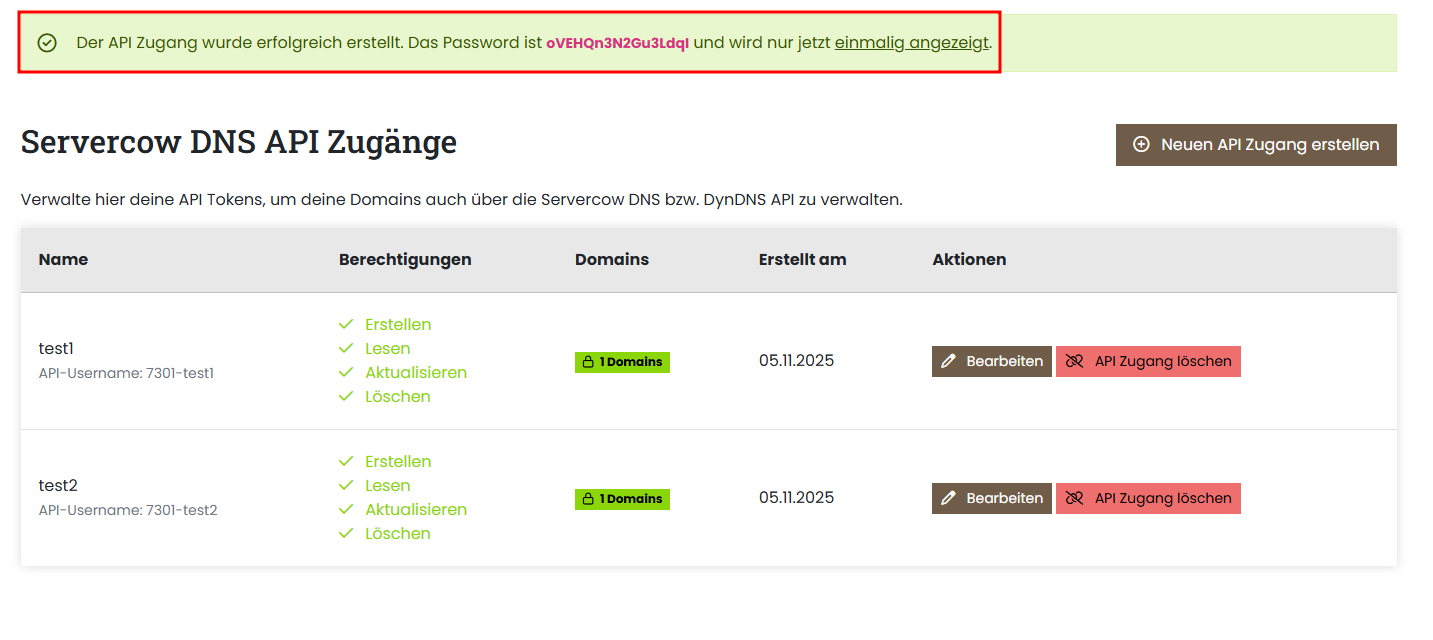
Task: Click the lock icon on test1's Domains badge
Action: pos(588,362)
